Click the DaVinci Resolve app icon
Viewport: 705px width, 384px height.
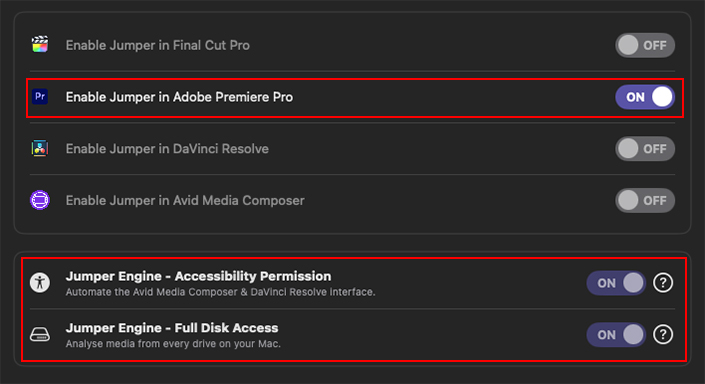(x=40, y=148)
